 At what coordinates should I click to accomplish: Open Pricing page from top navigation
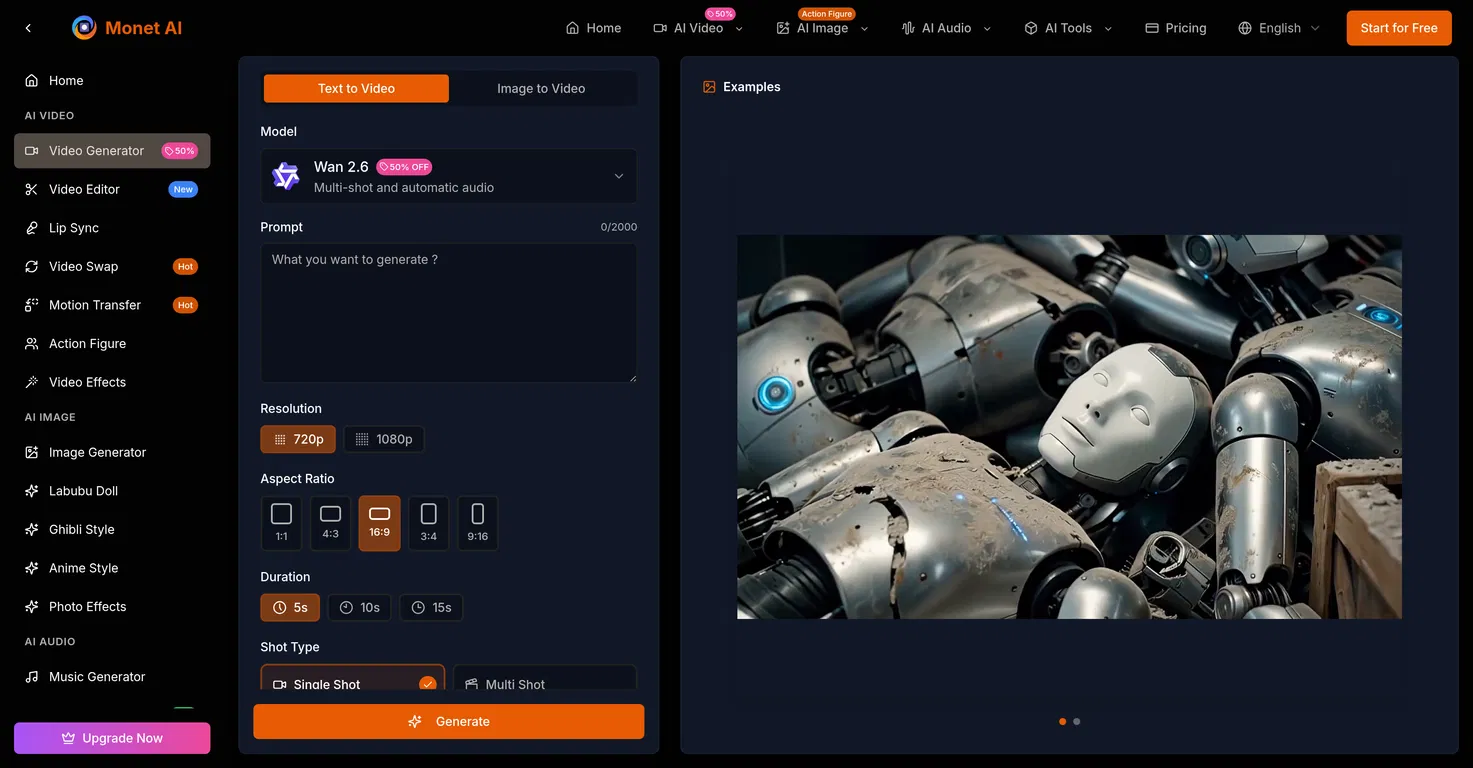1176,28
